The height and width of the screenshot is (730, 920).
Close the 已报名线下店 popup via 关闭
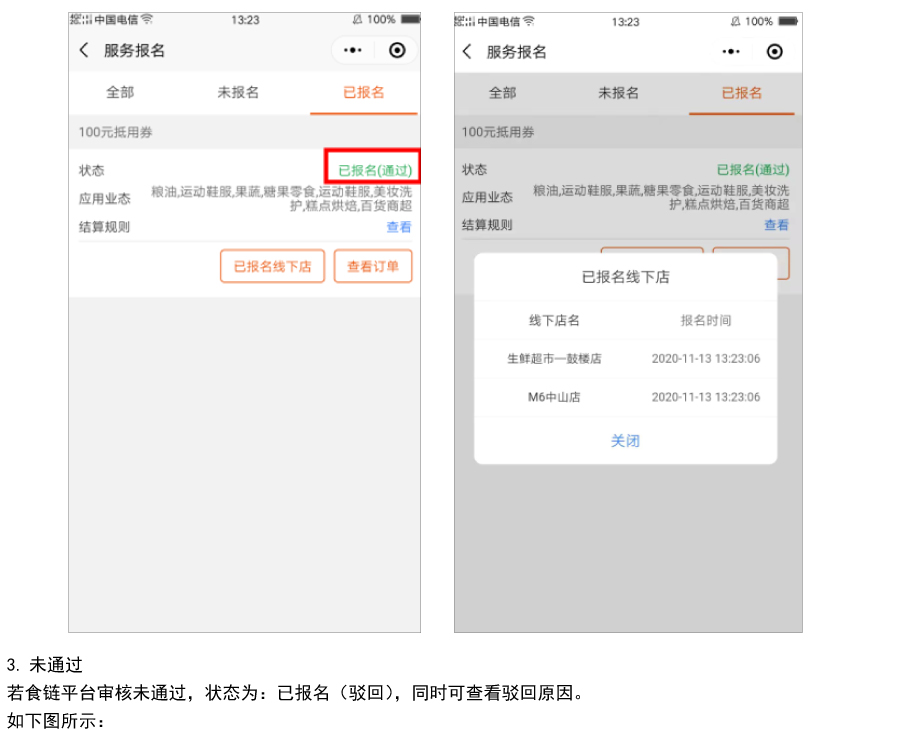point(625,441)
